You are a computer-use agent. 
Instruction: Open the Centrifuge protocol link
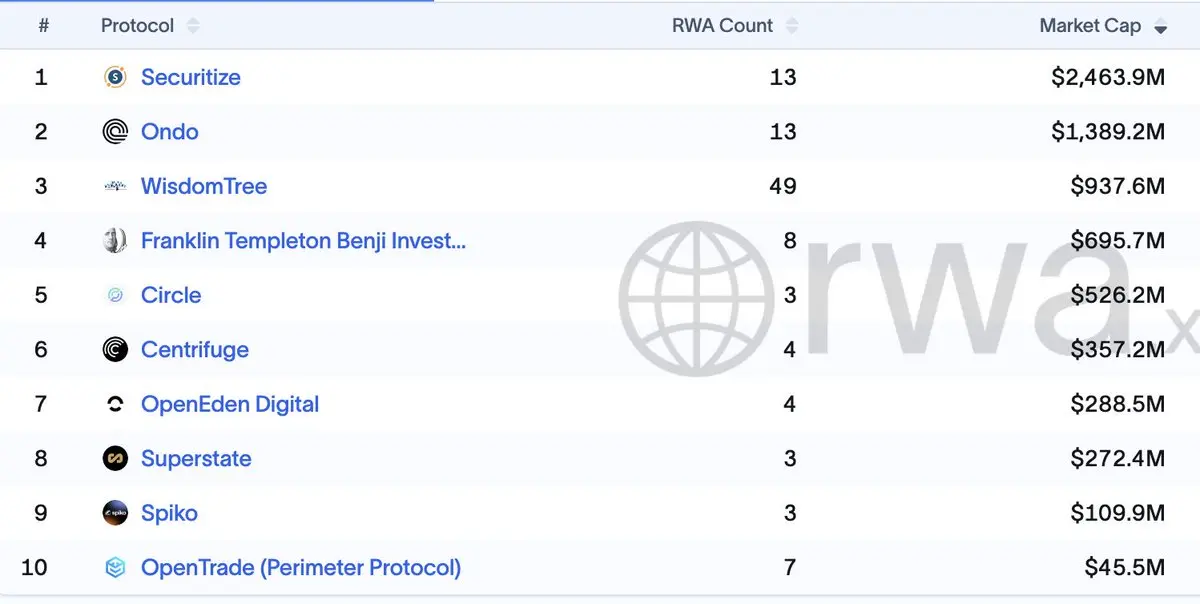point(195,350)
